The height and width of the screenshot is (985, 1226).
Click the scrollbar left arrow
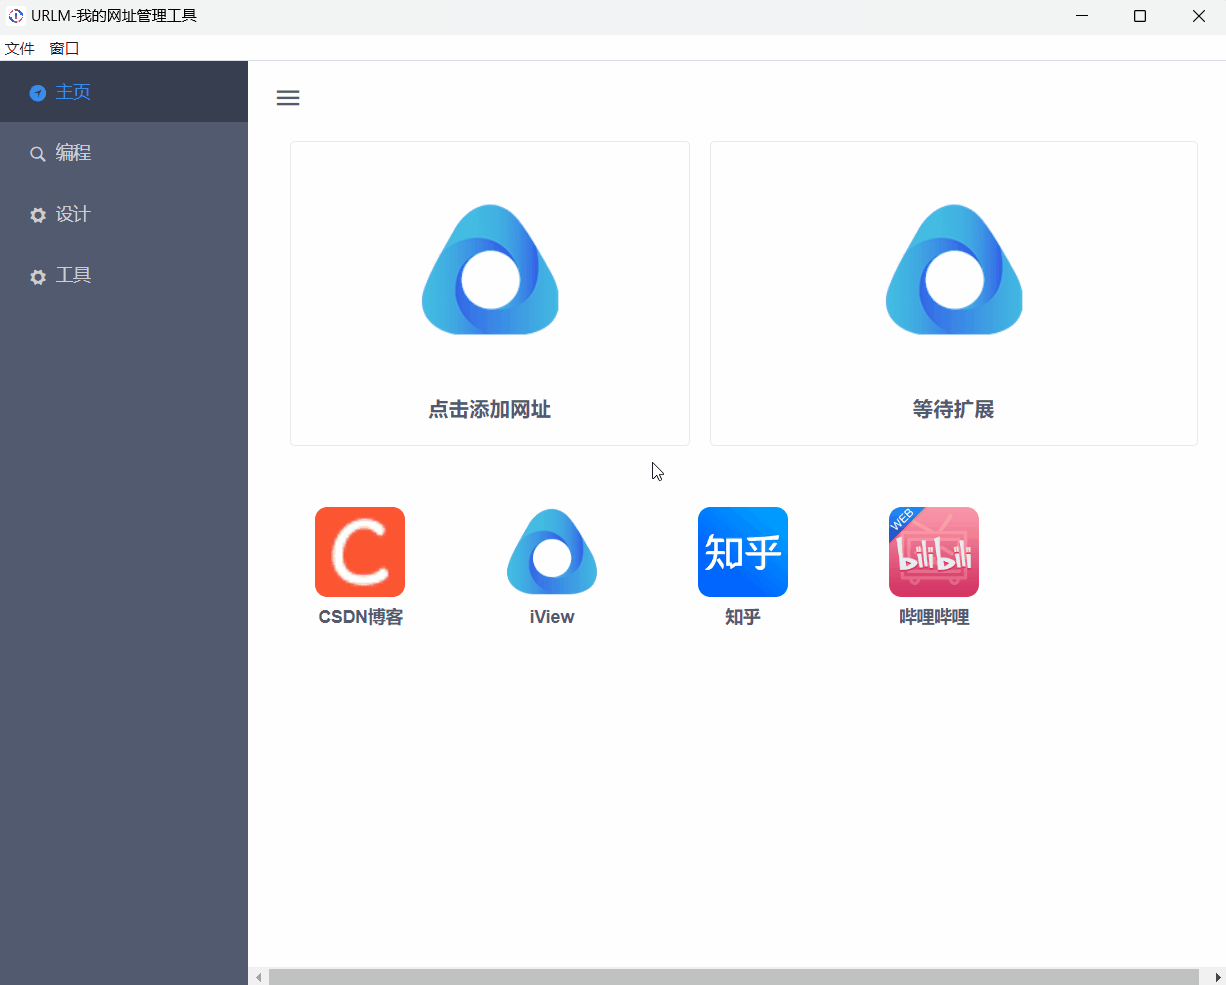pyautogui.click(x=259, y=977)
